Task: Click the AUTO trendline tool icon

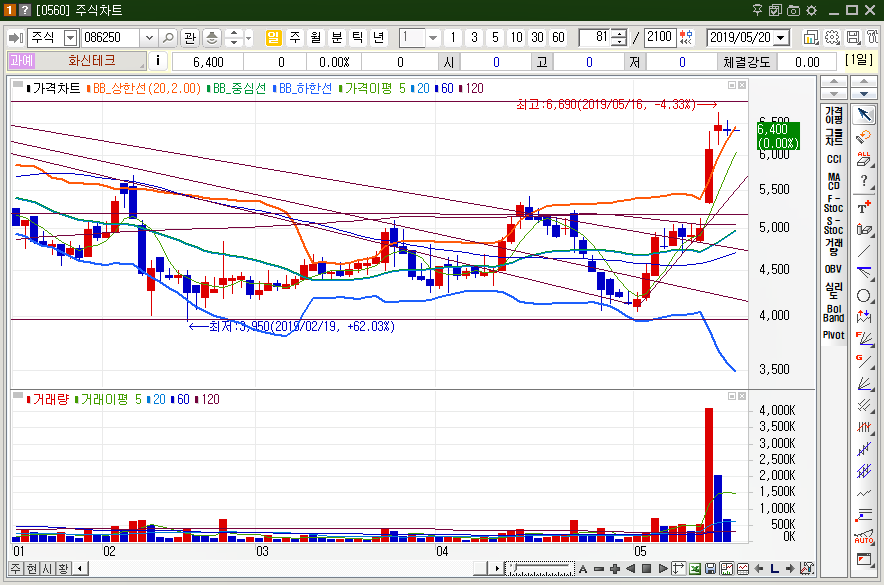Action: coord(864,537)
